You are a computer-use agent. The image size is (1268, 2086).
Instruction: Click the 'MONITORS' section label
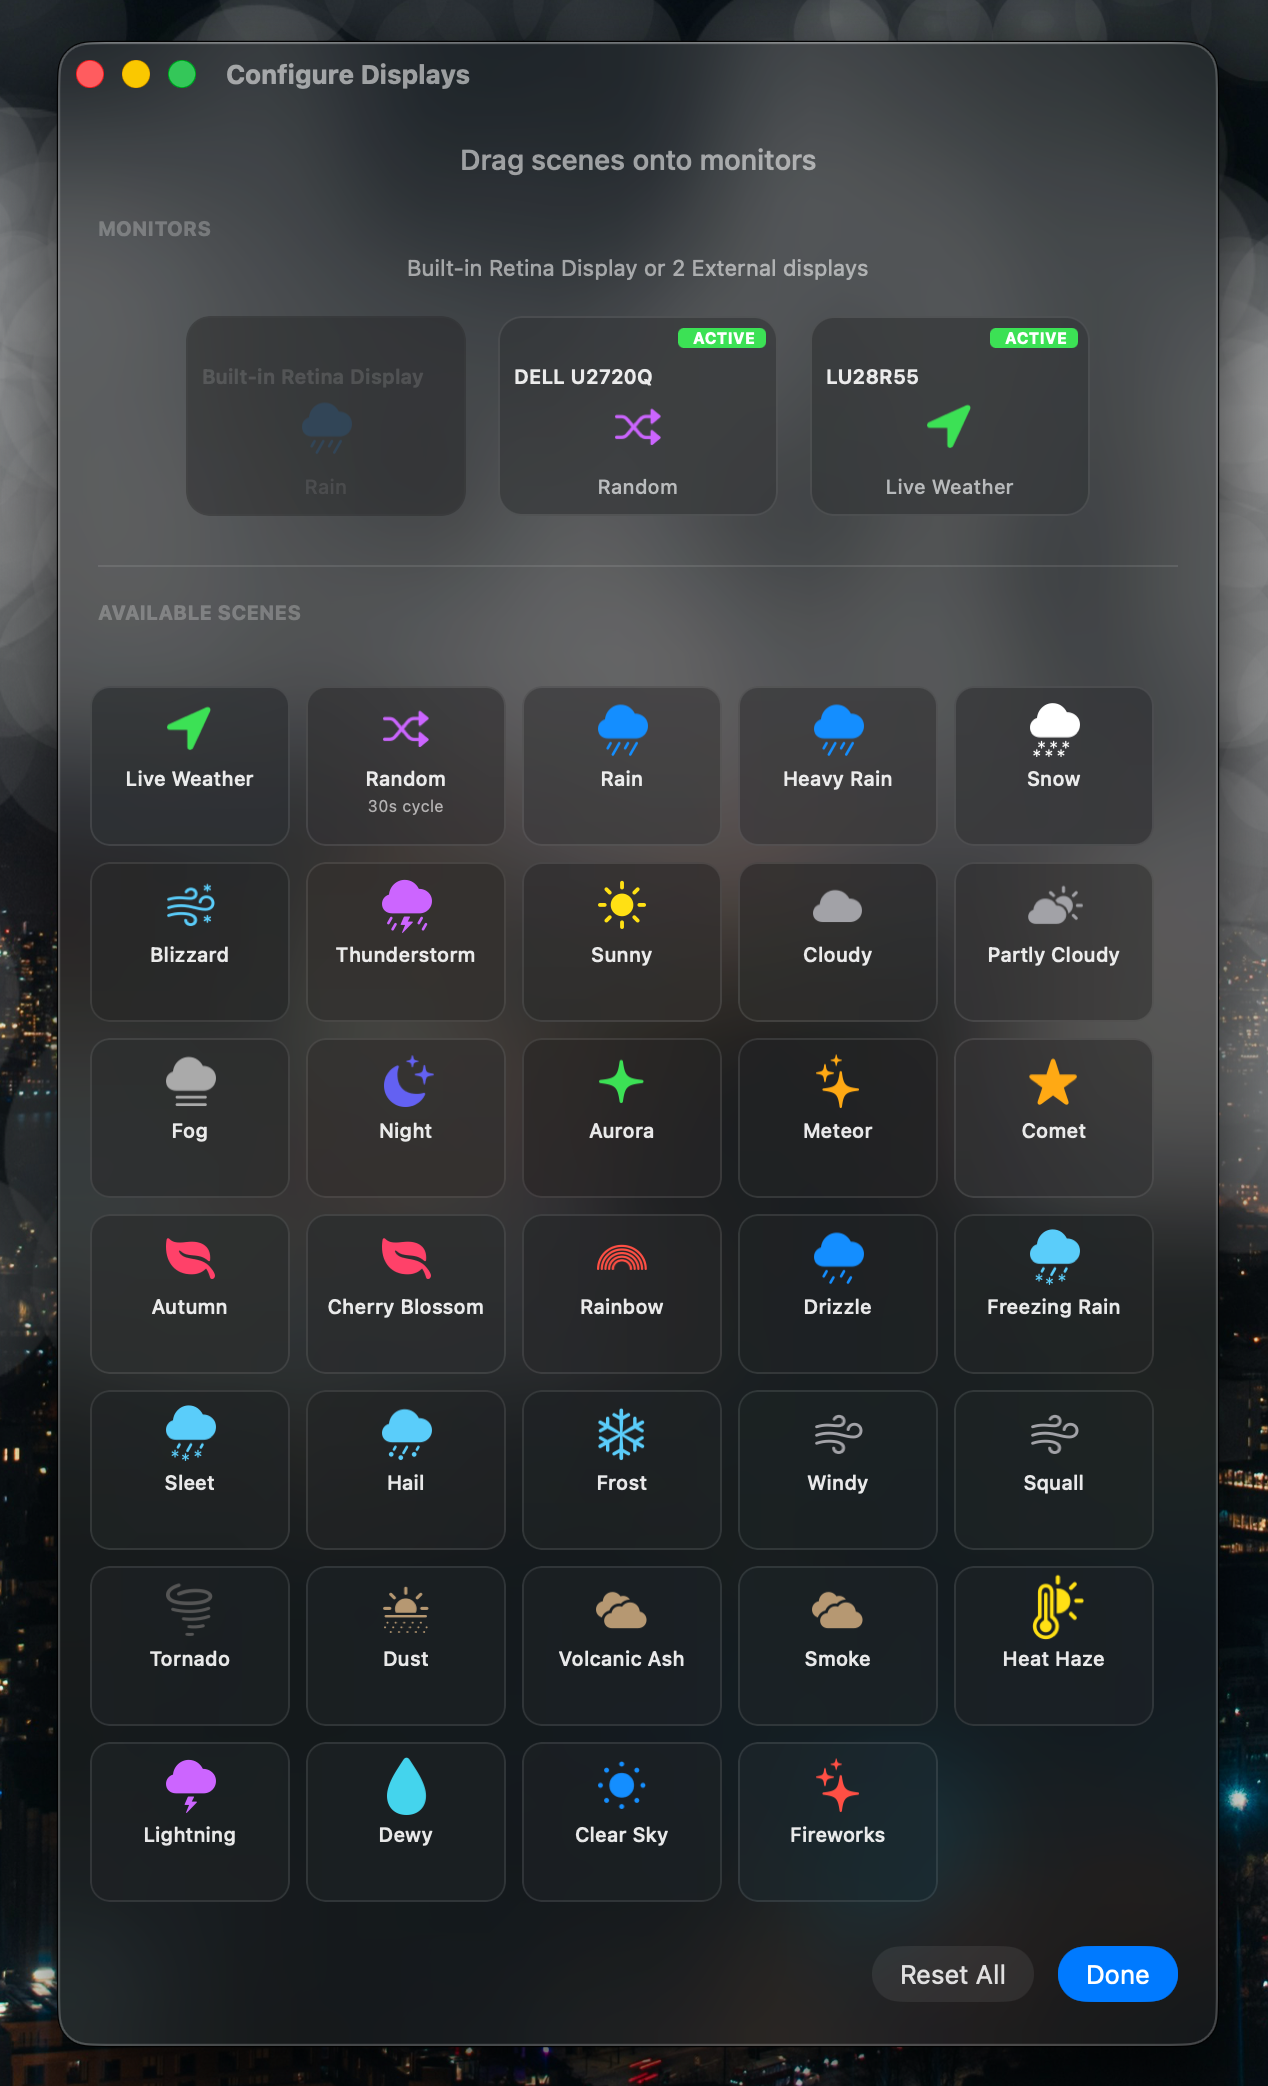tap(154, 229)
